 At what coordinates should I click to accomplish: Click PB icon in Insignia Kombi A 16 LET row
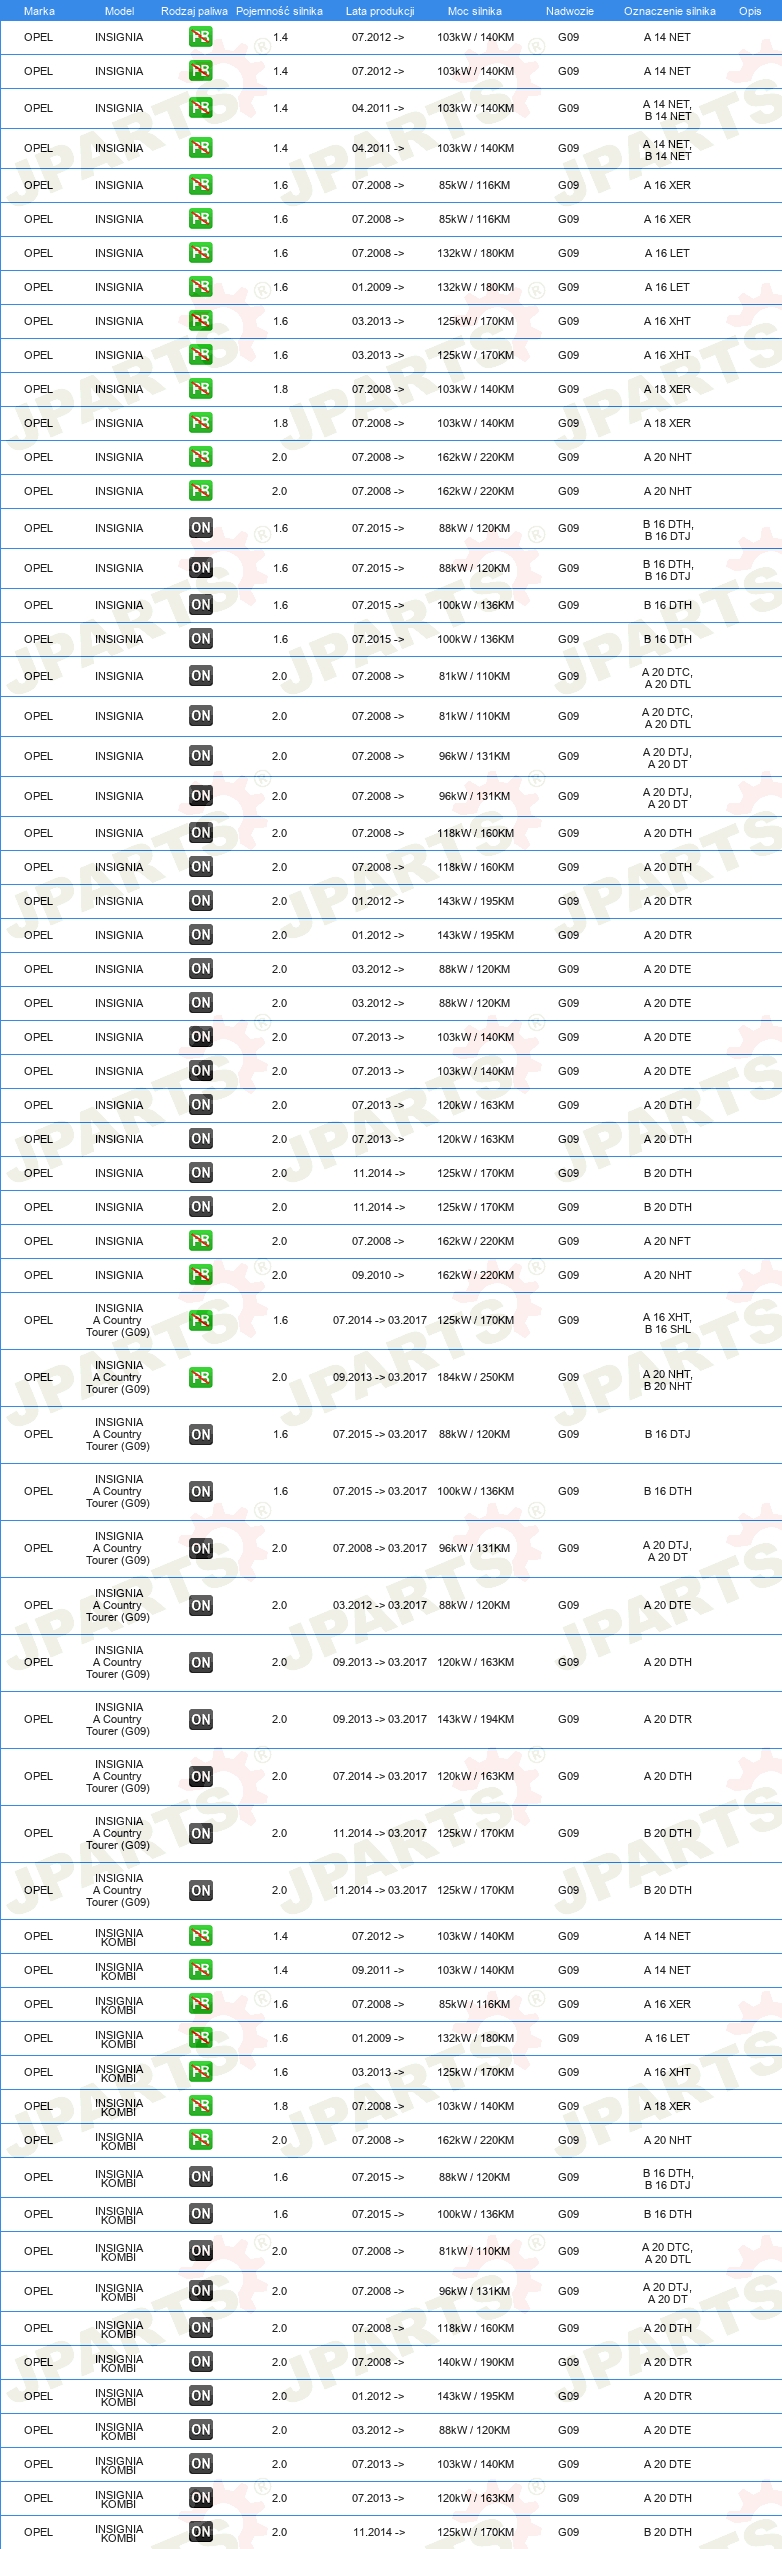coord(200,2038)
